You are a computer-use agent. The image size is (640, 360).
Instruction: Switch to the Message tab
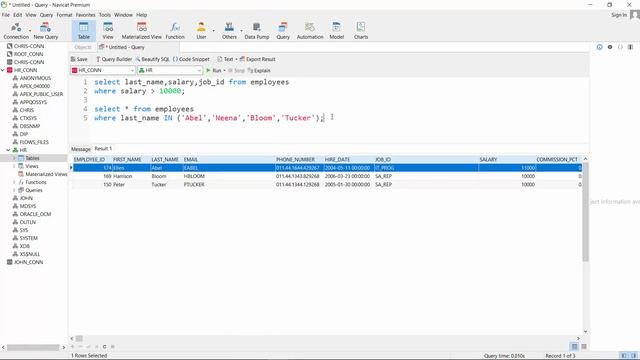(x=81, y=149)
